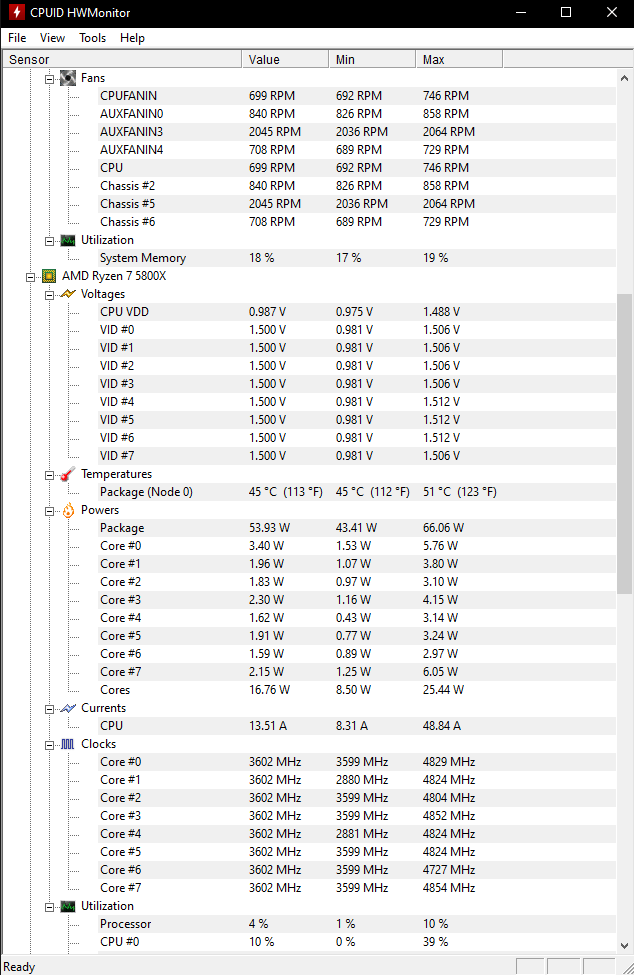
Task: Open the Tools menu
Action: coord(93,38)
